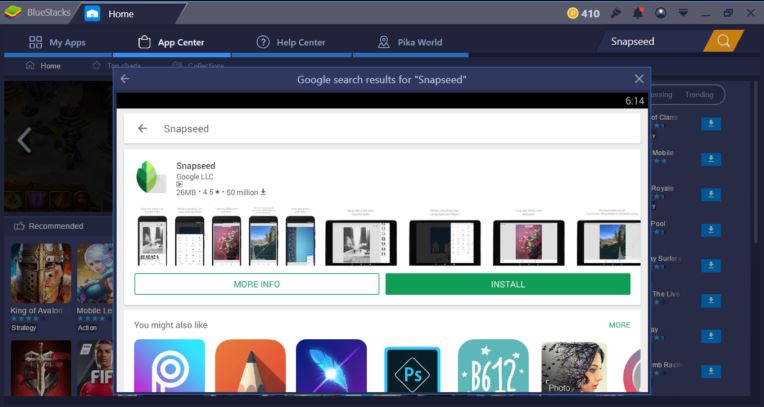Expand the title bar dropdown menu arrow

[x=683, y=13]
